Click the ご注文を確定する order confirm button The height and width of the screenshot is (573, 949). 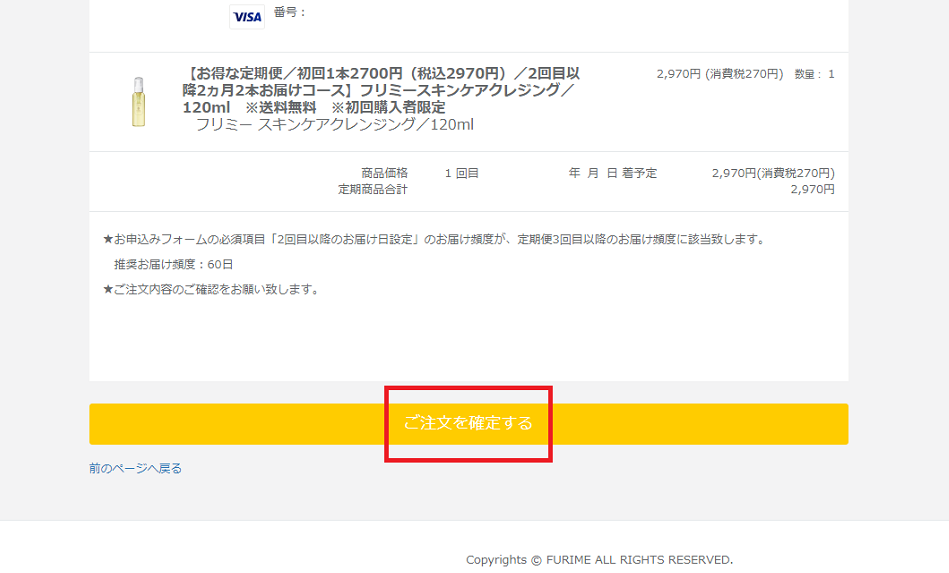tap(468, 424)
